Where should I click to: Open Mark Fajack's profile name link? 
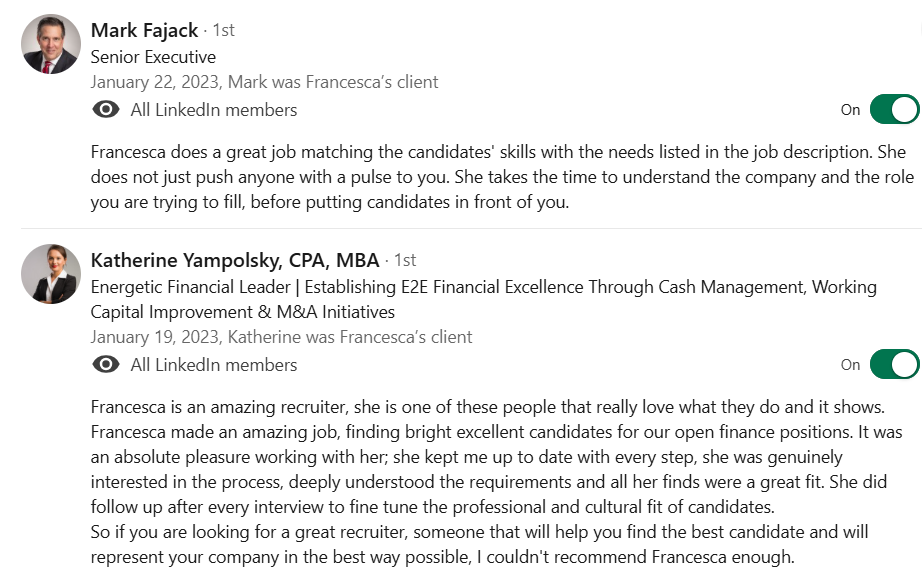[144, 30]
